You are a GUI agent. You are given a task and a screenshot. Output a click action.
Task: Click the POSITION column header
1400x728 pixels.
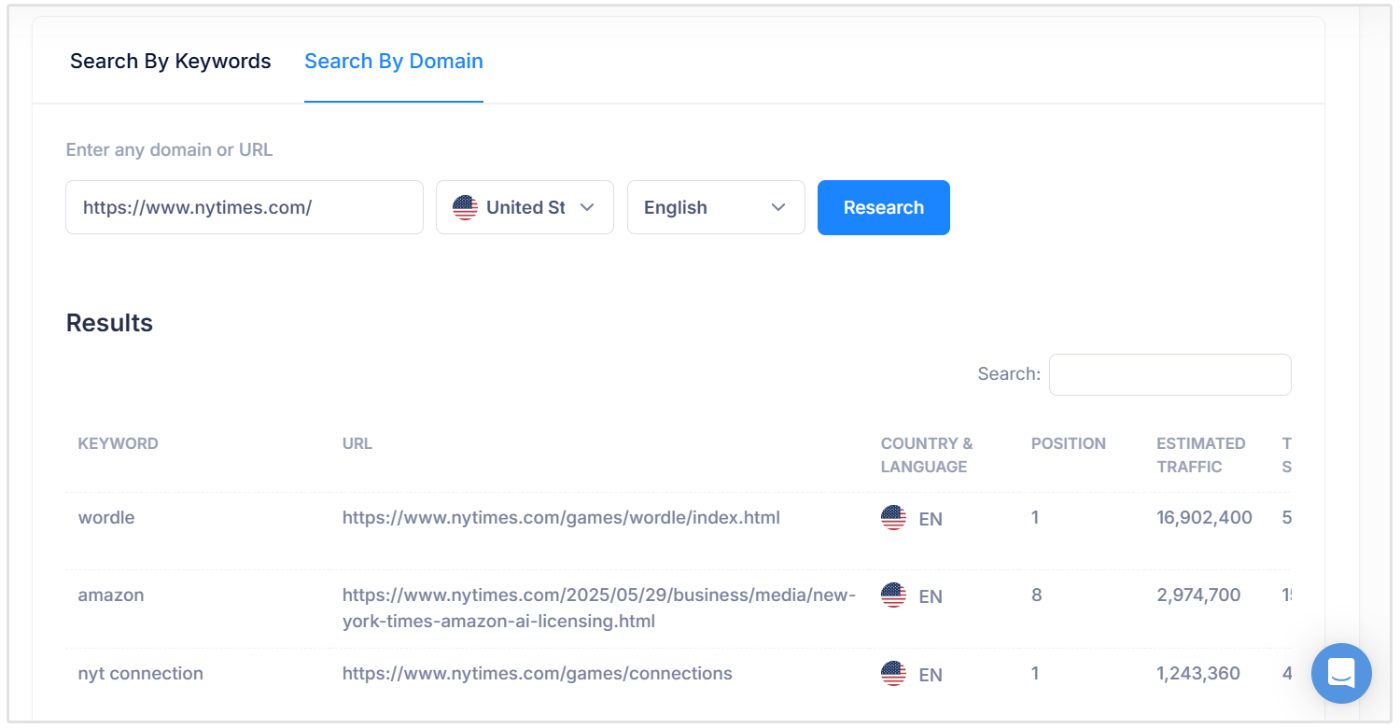1068,443
